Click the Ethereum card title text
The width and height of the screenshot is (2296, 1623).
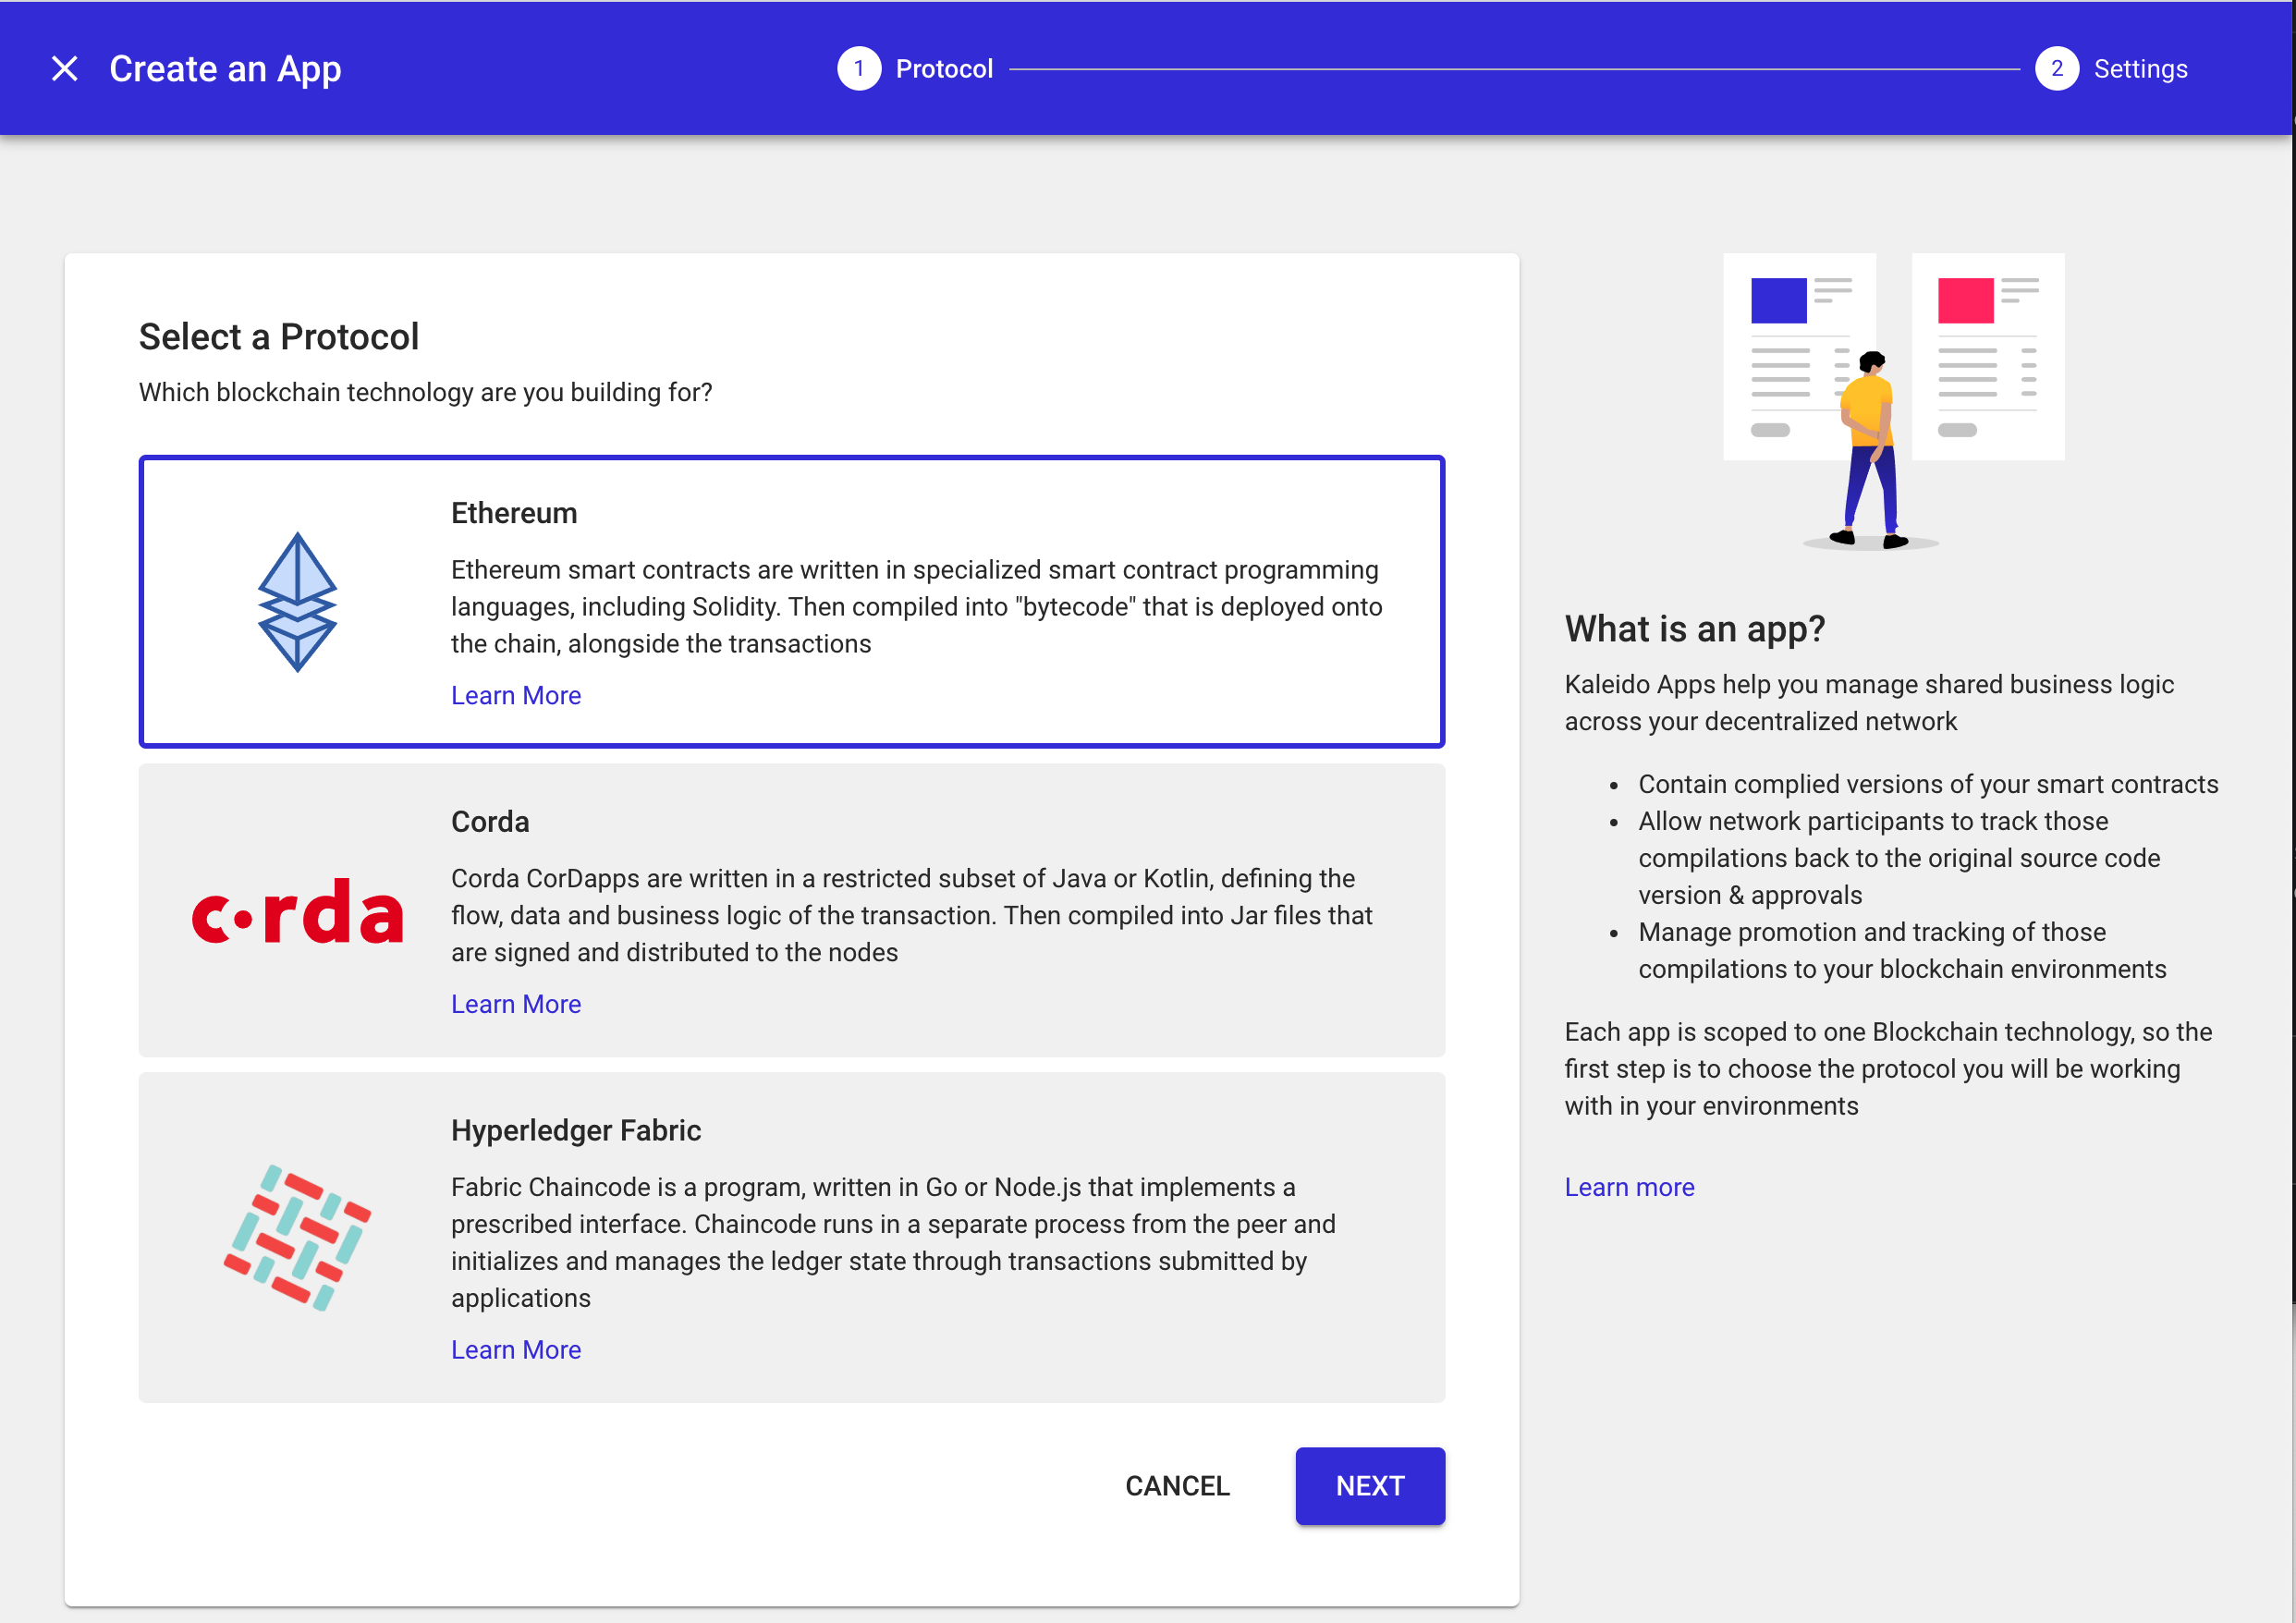click(514, 513)
